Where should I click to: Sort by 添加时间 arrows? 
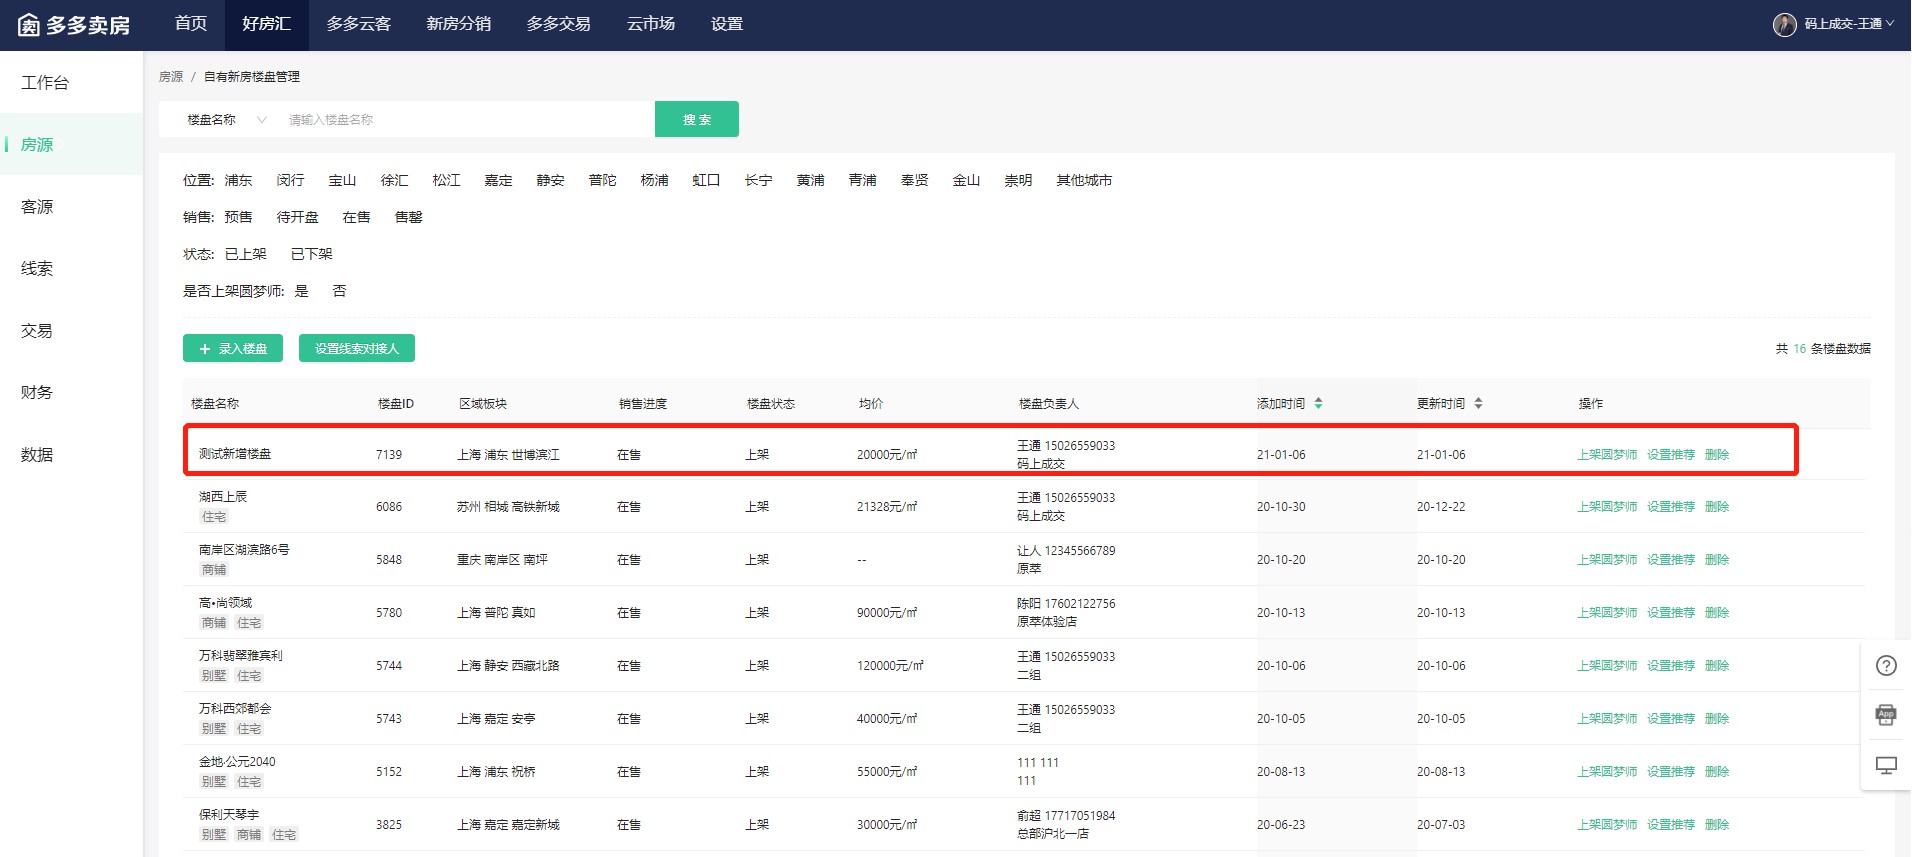point(1318,403)
